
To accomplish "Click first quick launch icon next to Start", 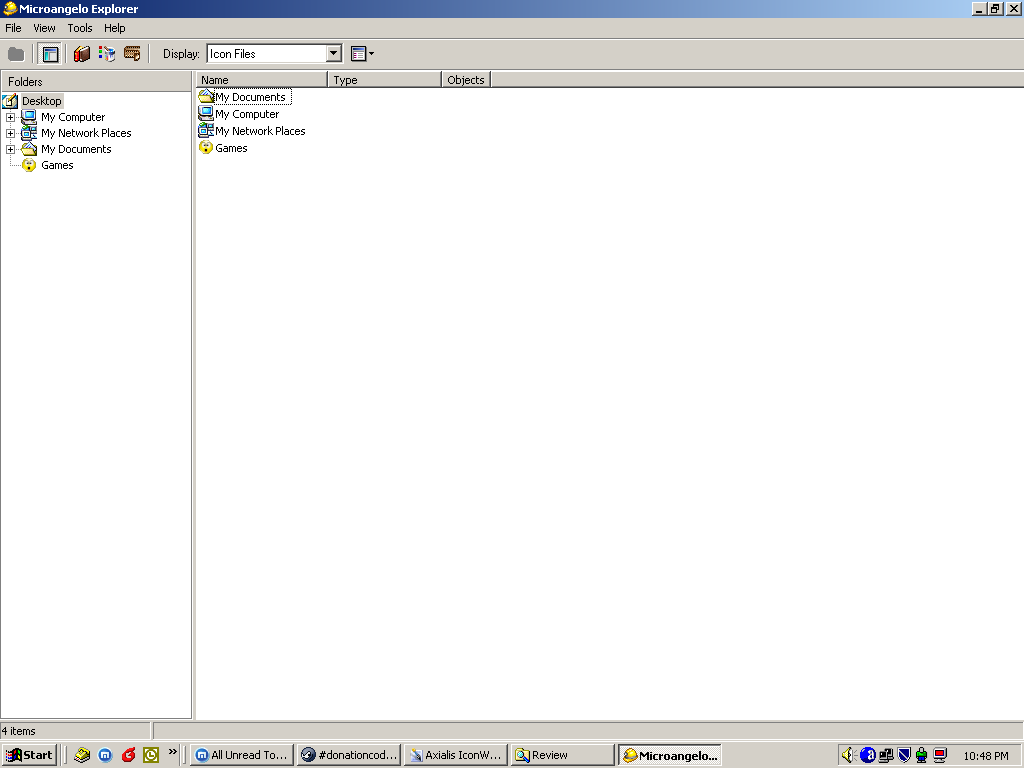I will coord(82,755).
